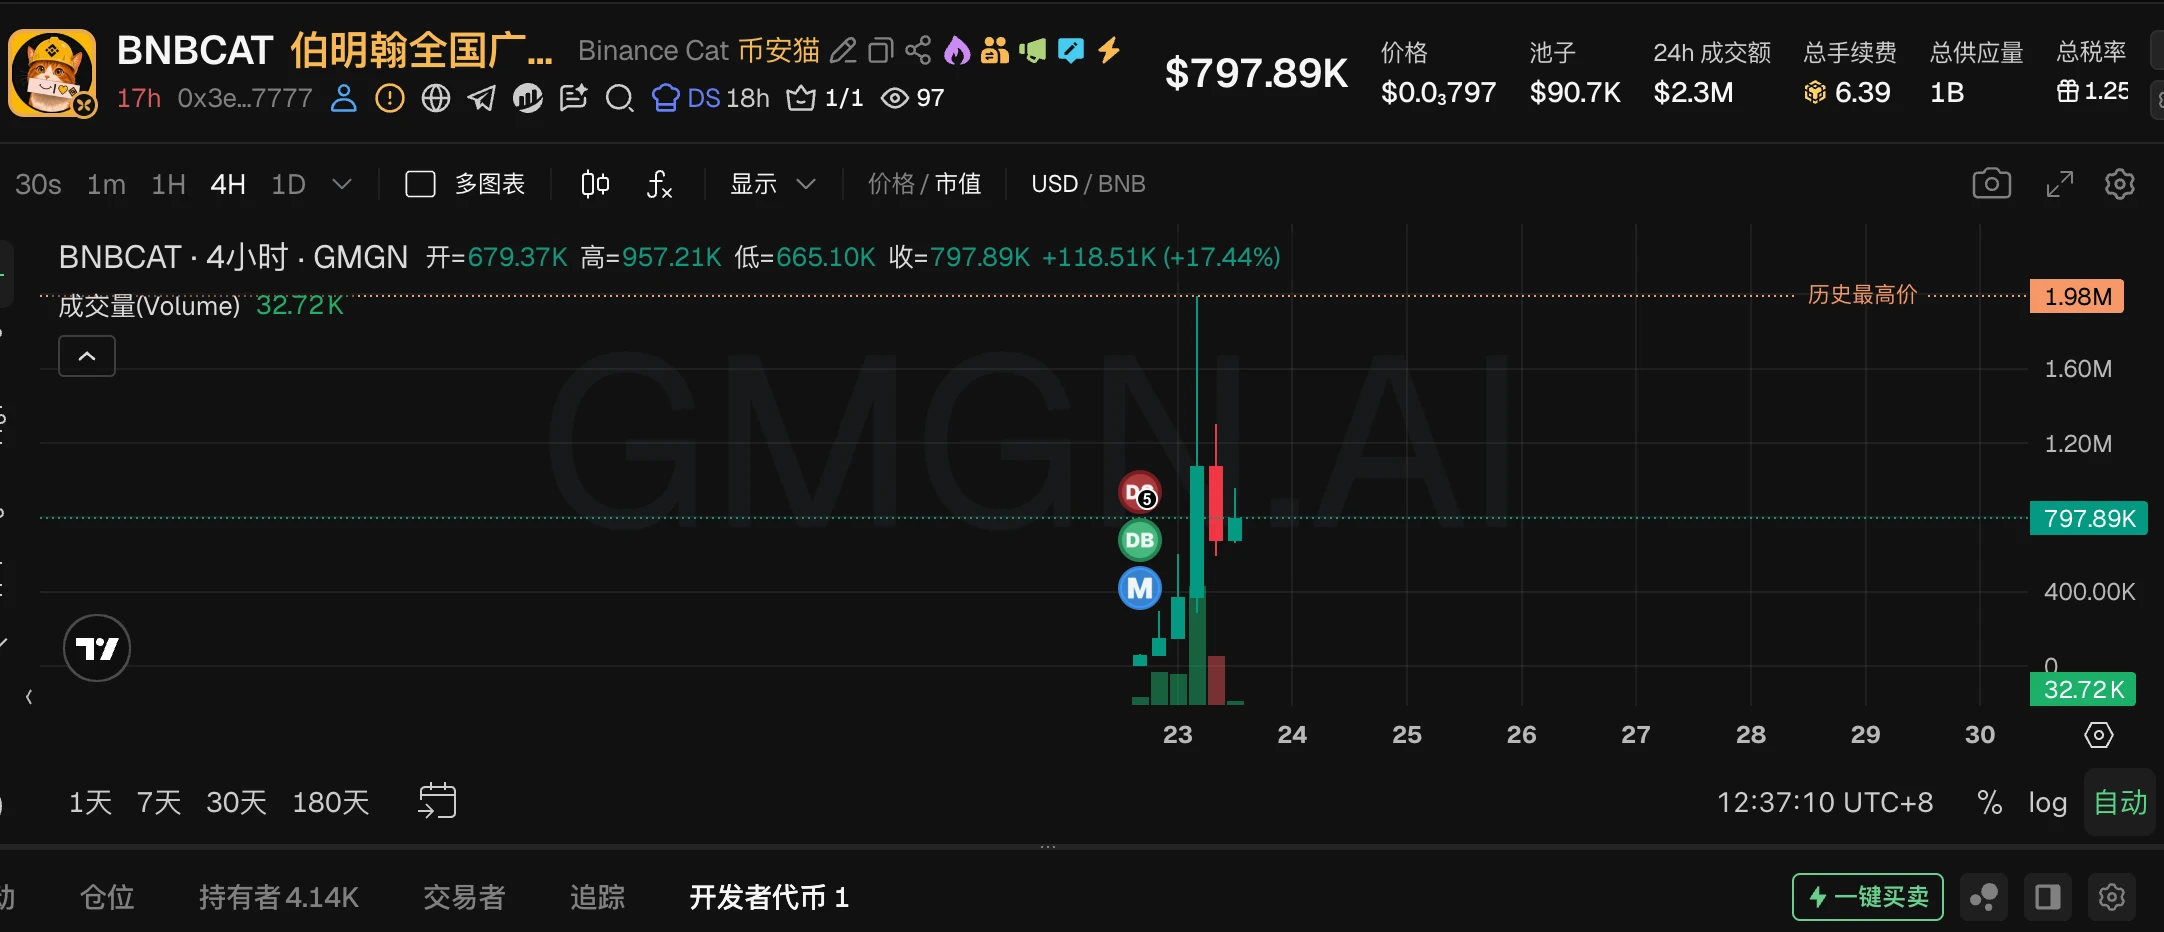Screen dimensions: 2164x932
Task: Open the token website globe icon
Action: point(436,98)
